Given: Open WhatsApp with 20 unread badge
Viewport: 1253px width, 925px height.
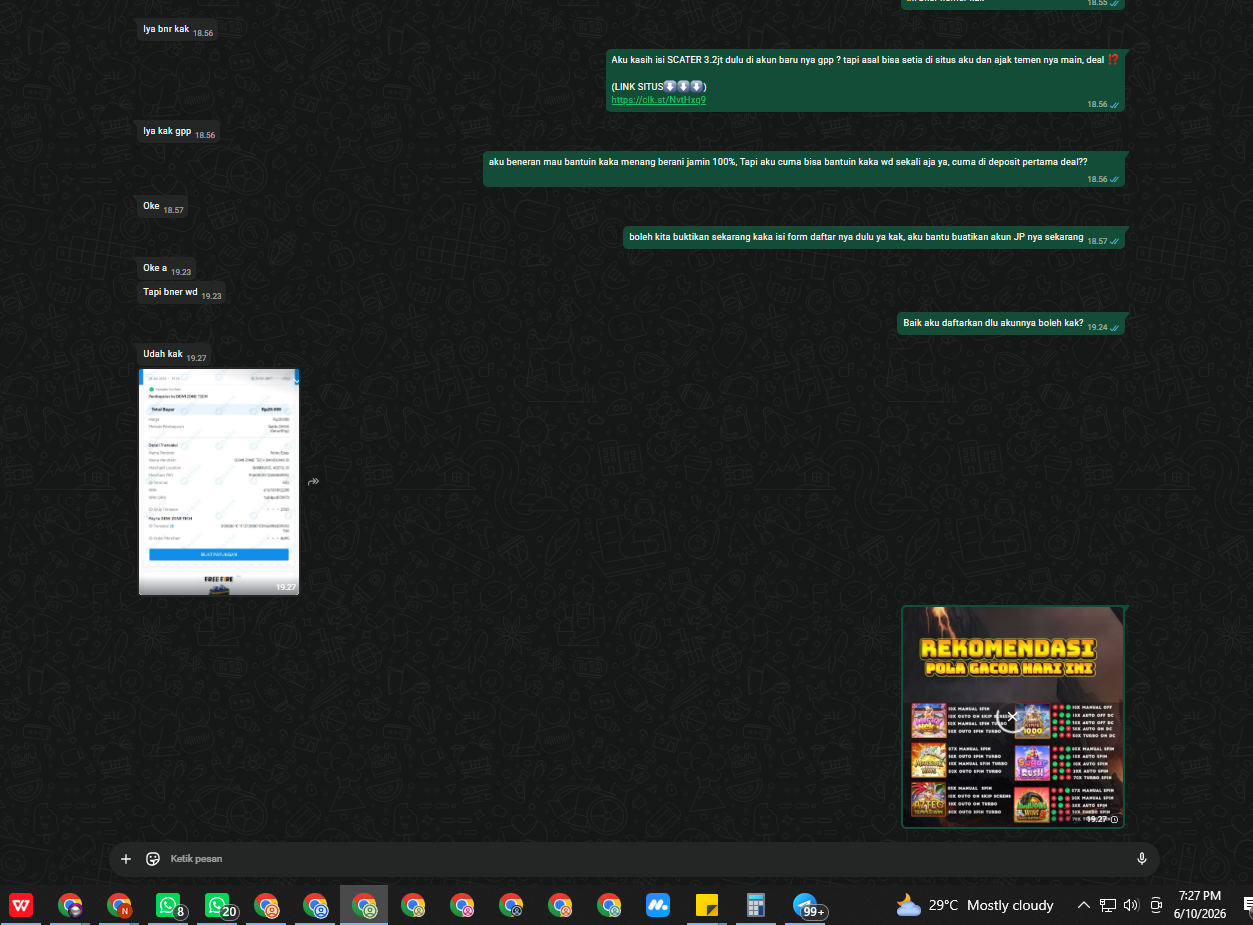Looking at the screenshot, I should point(221,906).
